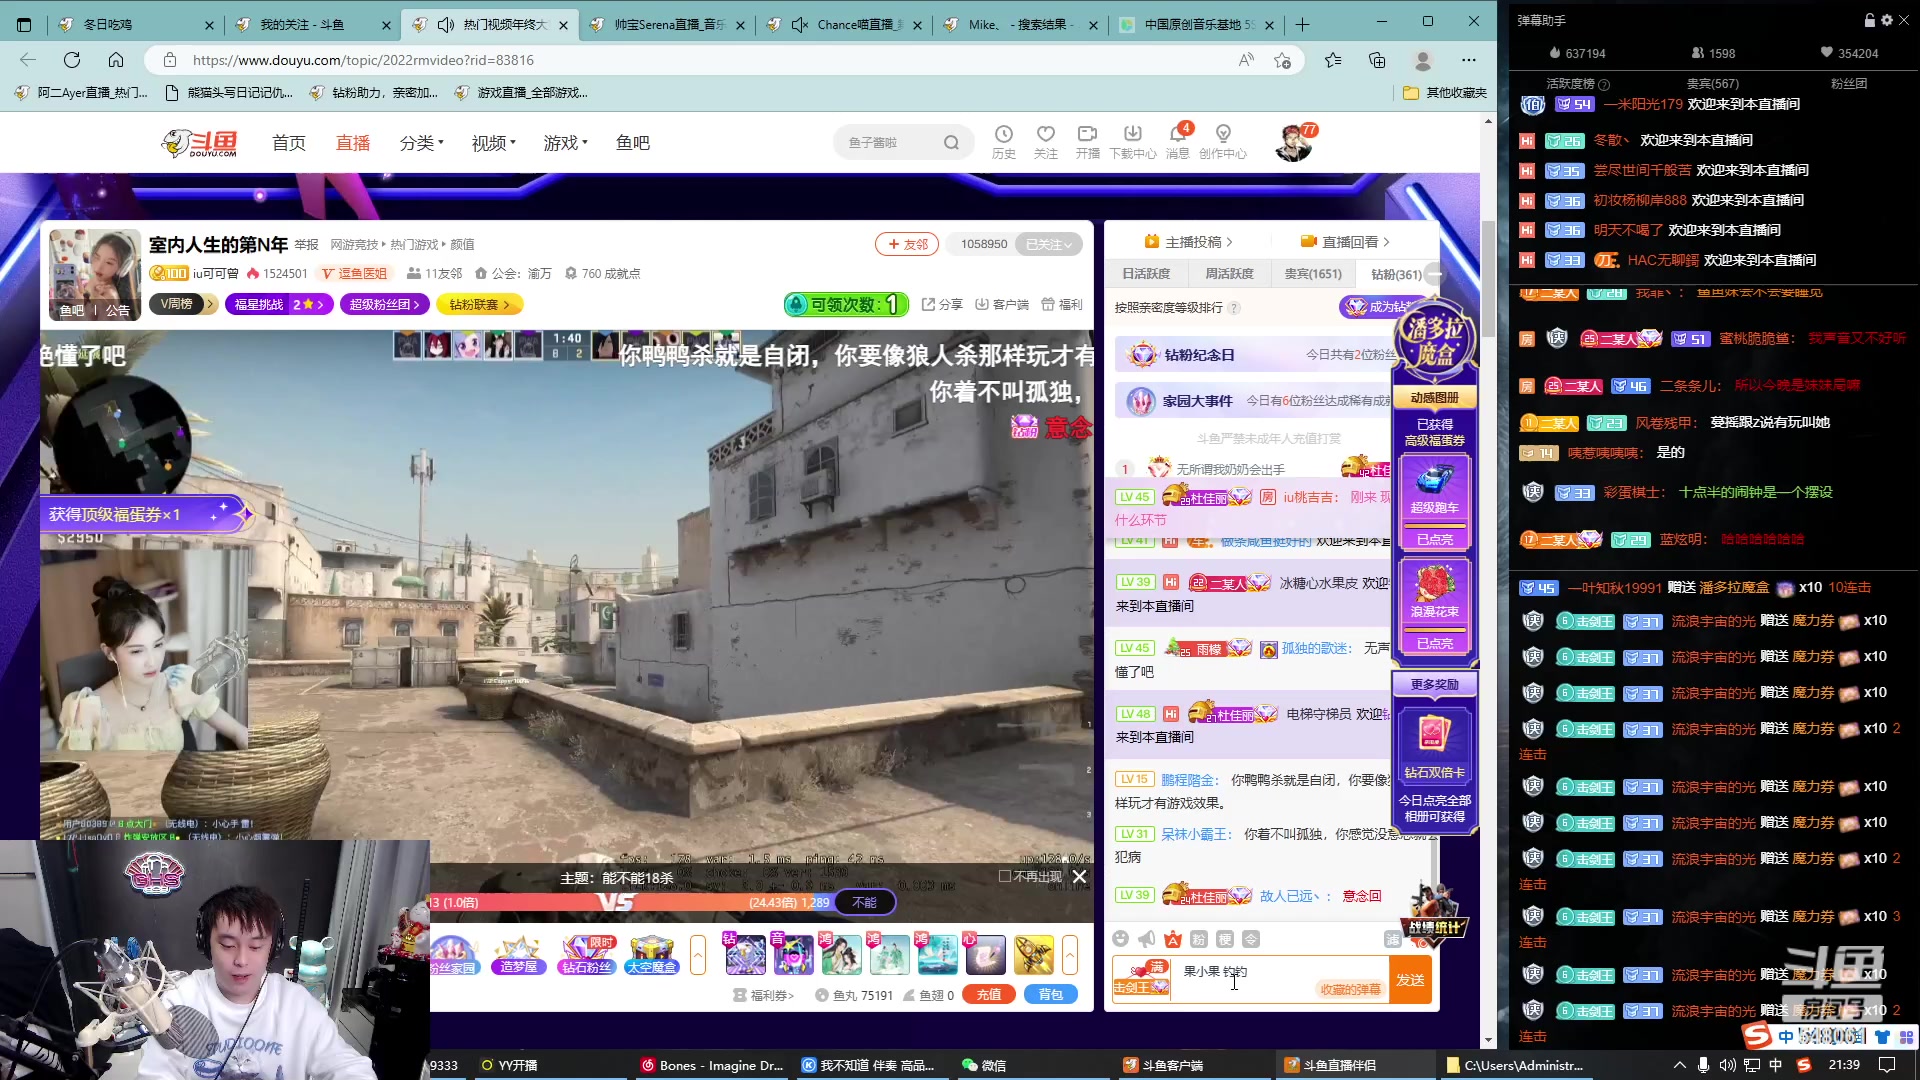Expand the V周榜 weekly ranking chevron
This screenshot has height=1080, width=1920.
[x=210, y=304]
